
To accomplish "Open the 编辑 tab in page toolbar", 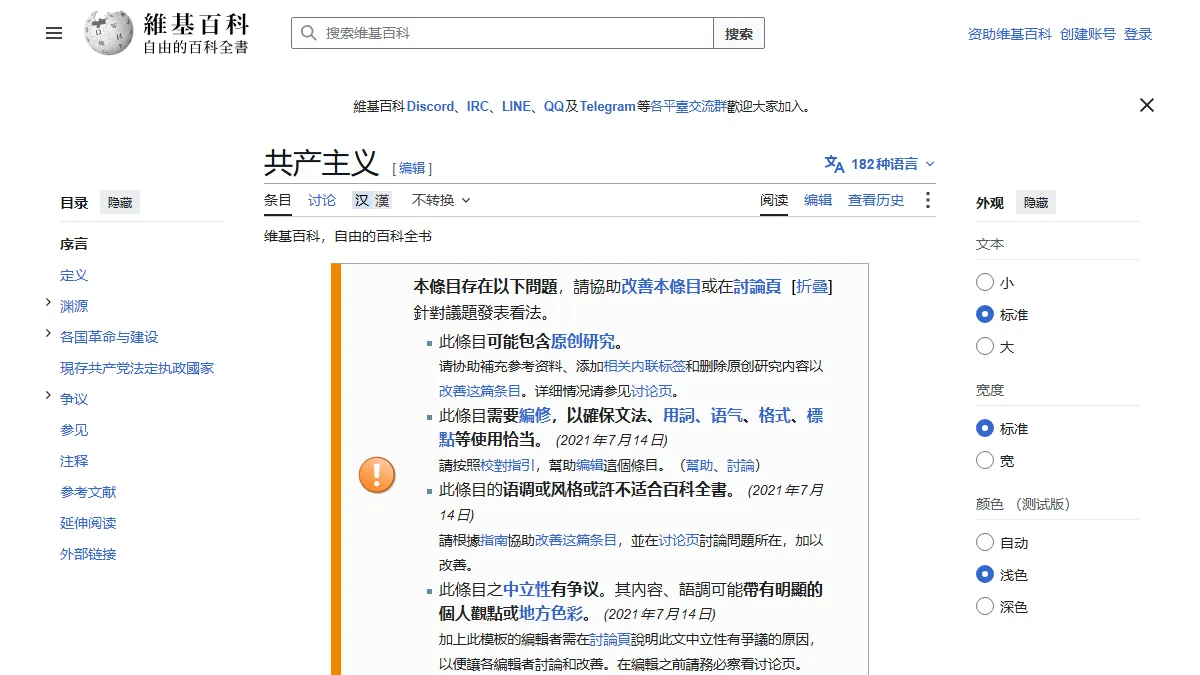I will pos(818,200).
